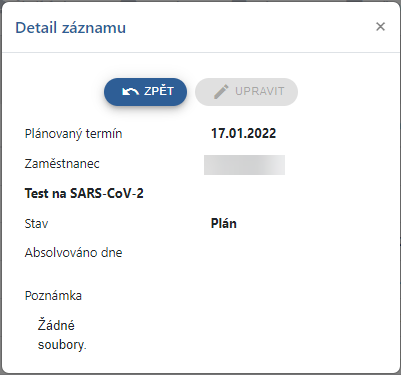Close the Detail záznamu dialog
Image resolution: width=401 pixels, height=375 pixels.
pyautogui.click(x=380, y=27)
